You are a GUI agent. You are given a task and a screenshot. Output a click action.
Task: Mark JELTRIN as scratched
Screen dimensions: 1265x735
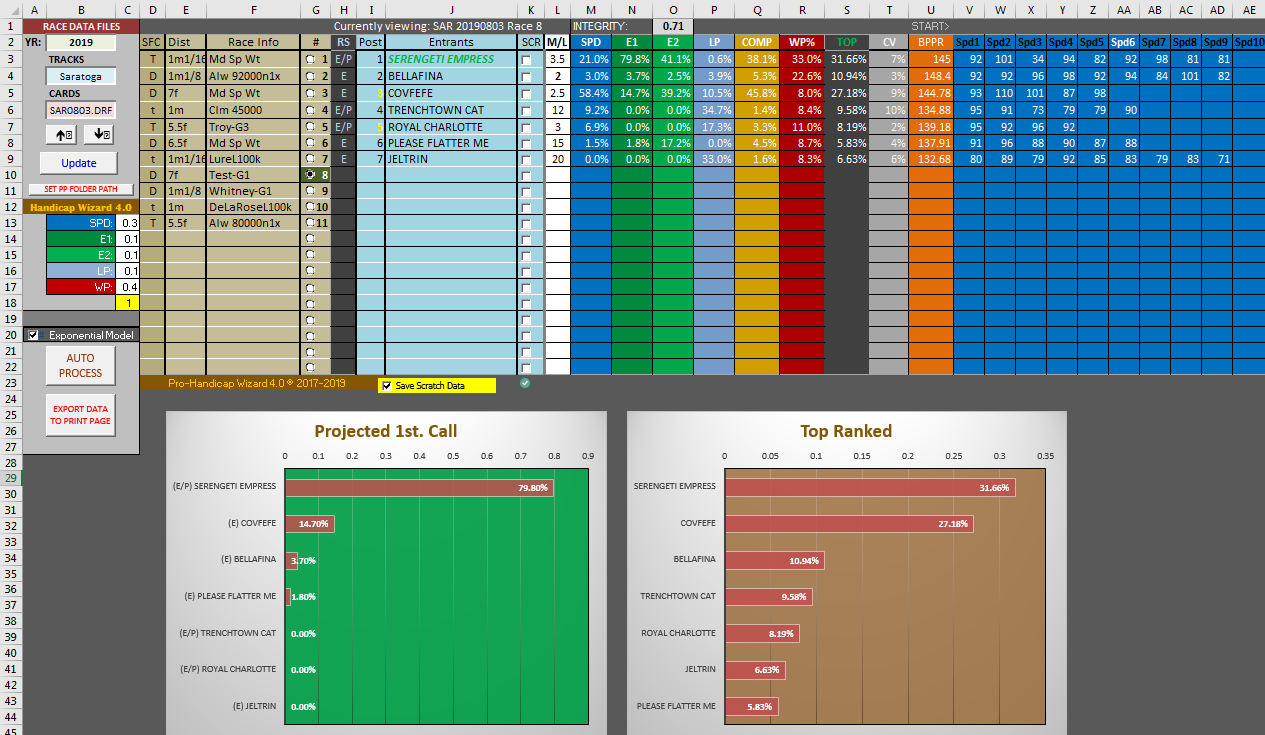527,161
